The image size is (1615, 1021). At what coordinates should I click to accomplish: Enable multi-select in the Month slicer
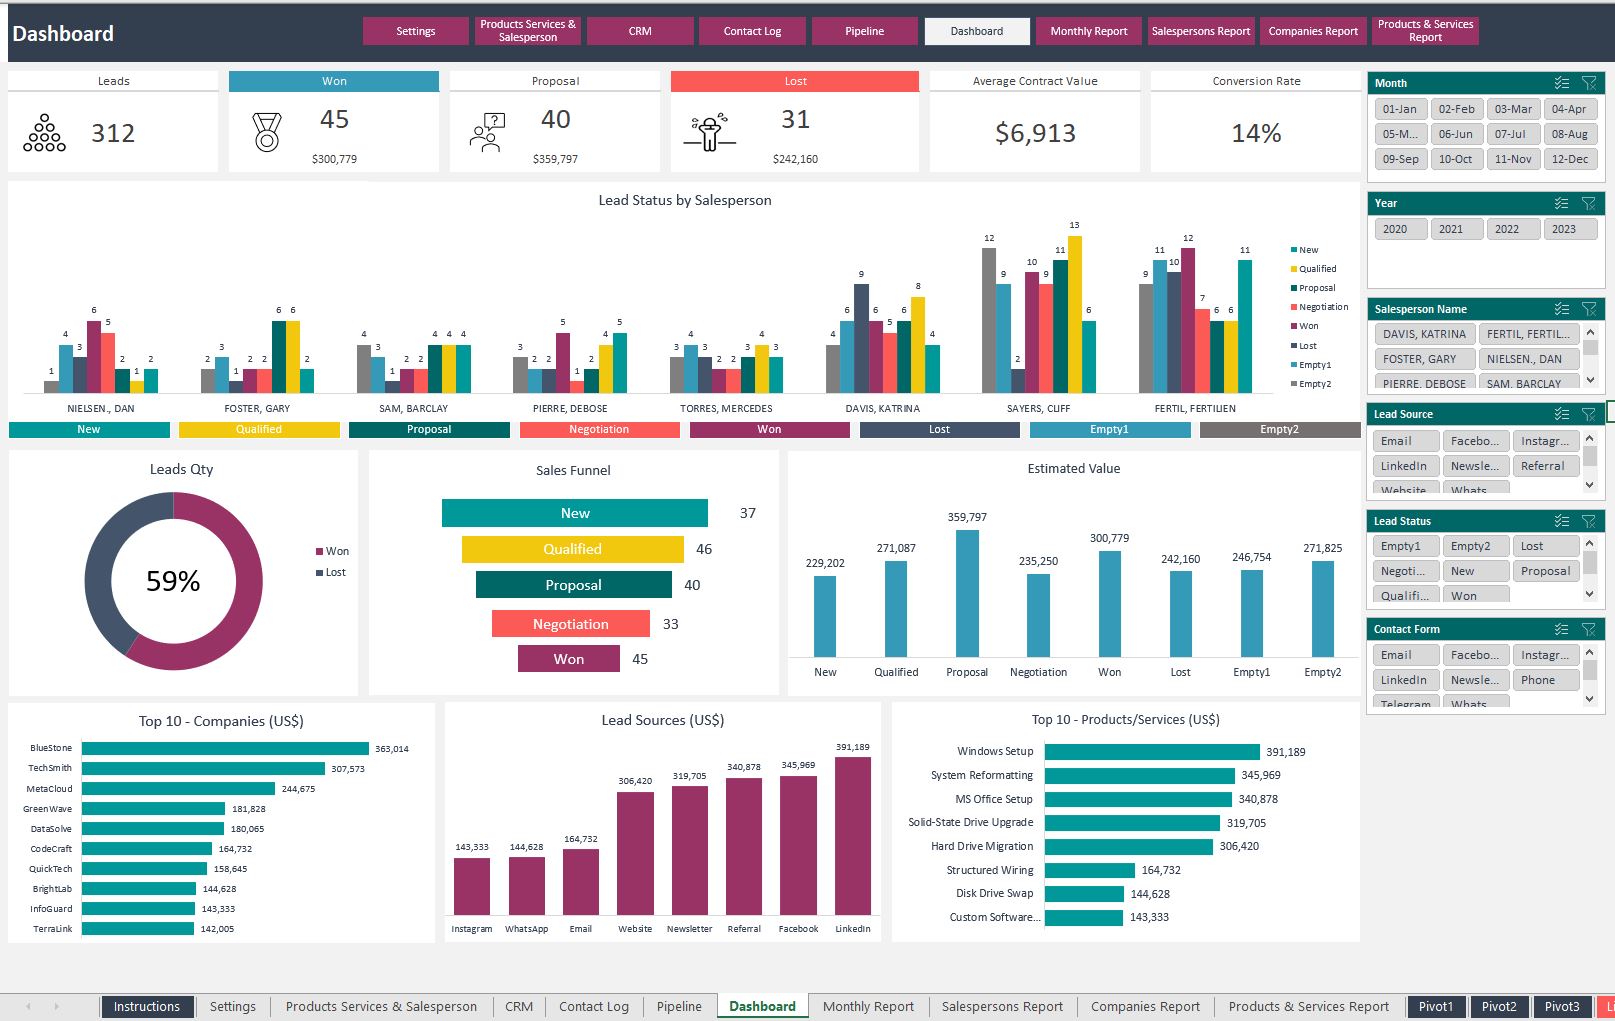click(1561, 83)
